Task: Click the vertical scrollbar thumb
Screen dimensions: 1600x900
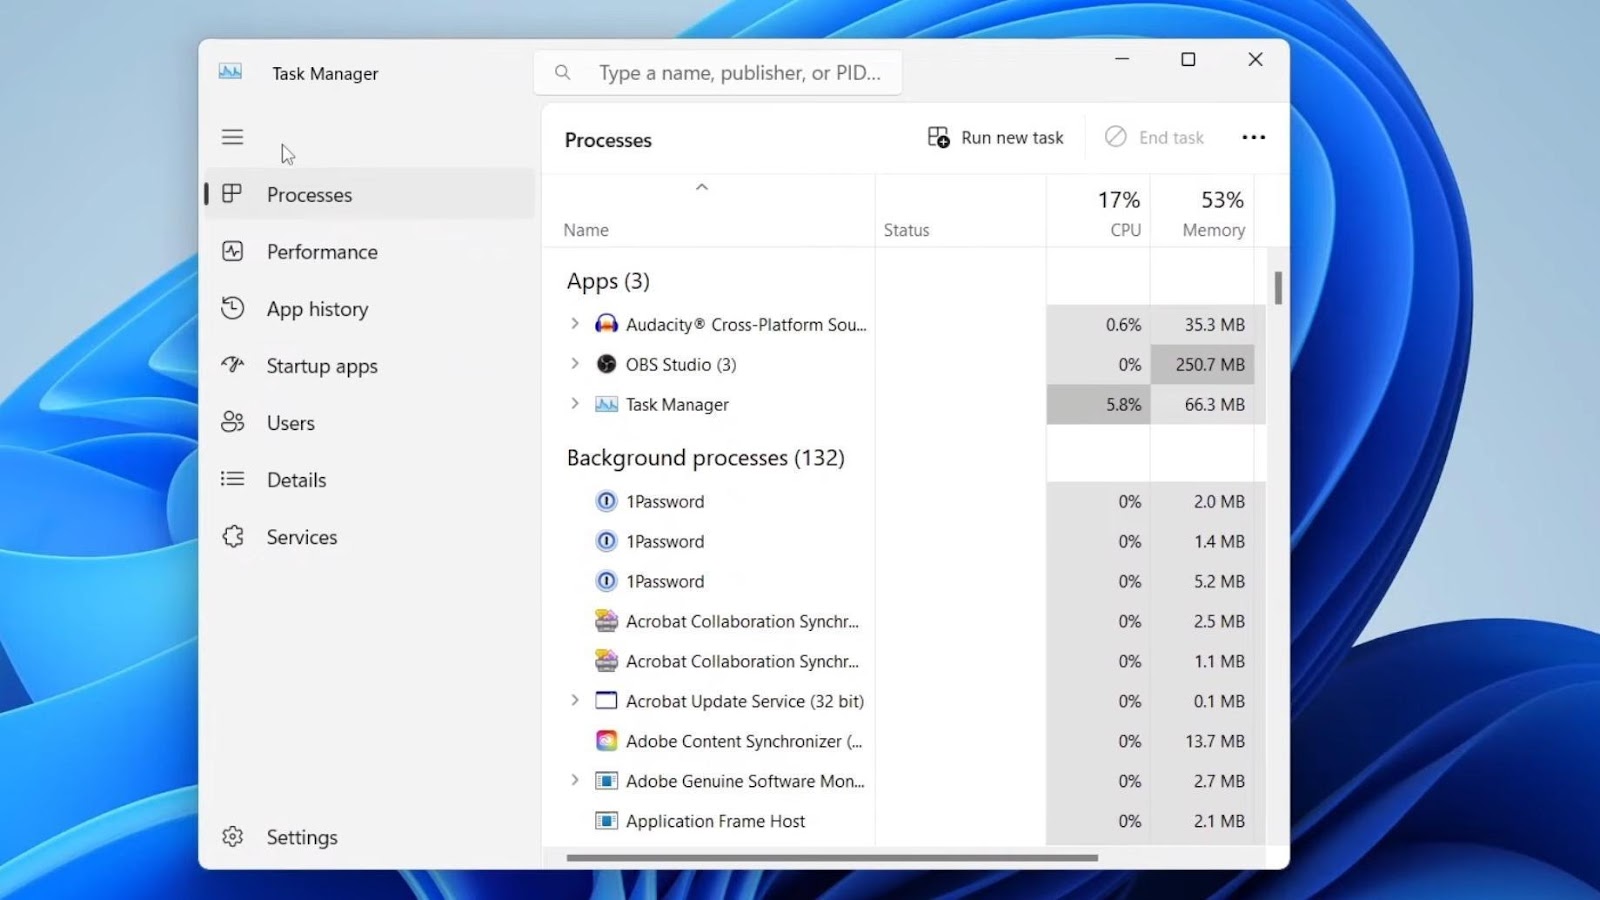Action: (1278, 288)
